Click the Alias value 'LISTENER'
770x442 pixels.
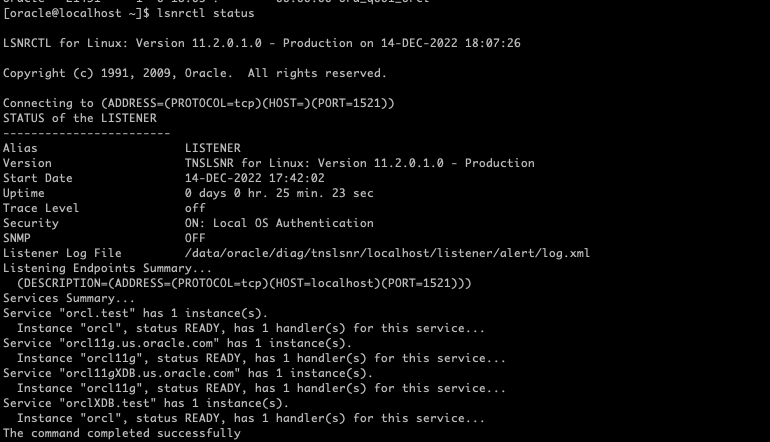pos(212,148)
